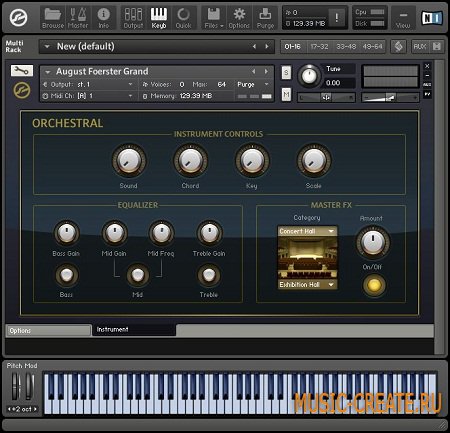Open the KSP multi script editor icon
Screen dimensions: 450x433
(x=398, y=47)
